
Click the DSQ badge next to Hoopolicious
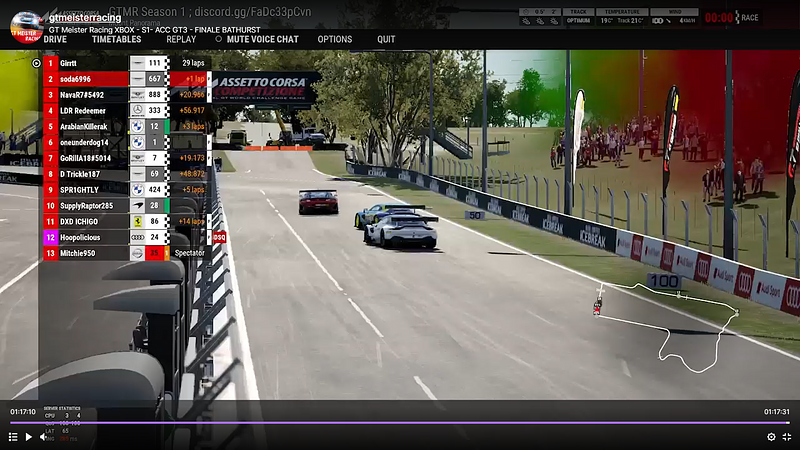tap(219, 237)
